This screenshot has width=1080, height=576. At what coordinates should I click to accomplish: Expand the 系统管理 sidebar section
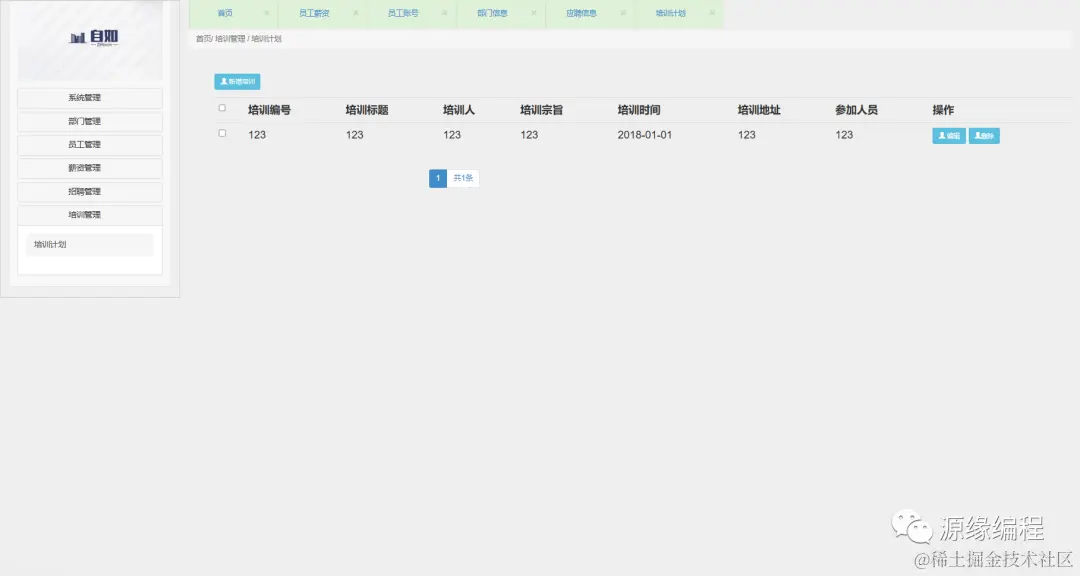click(x=90, y=98)
